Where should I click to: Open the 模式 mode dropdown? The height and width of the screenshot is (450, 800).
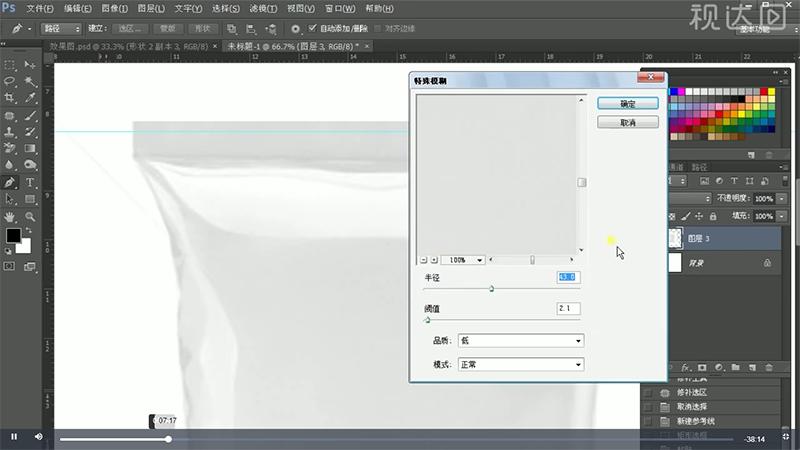(x=520, y=365)
